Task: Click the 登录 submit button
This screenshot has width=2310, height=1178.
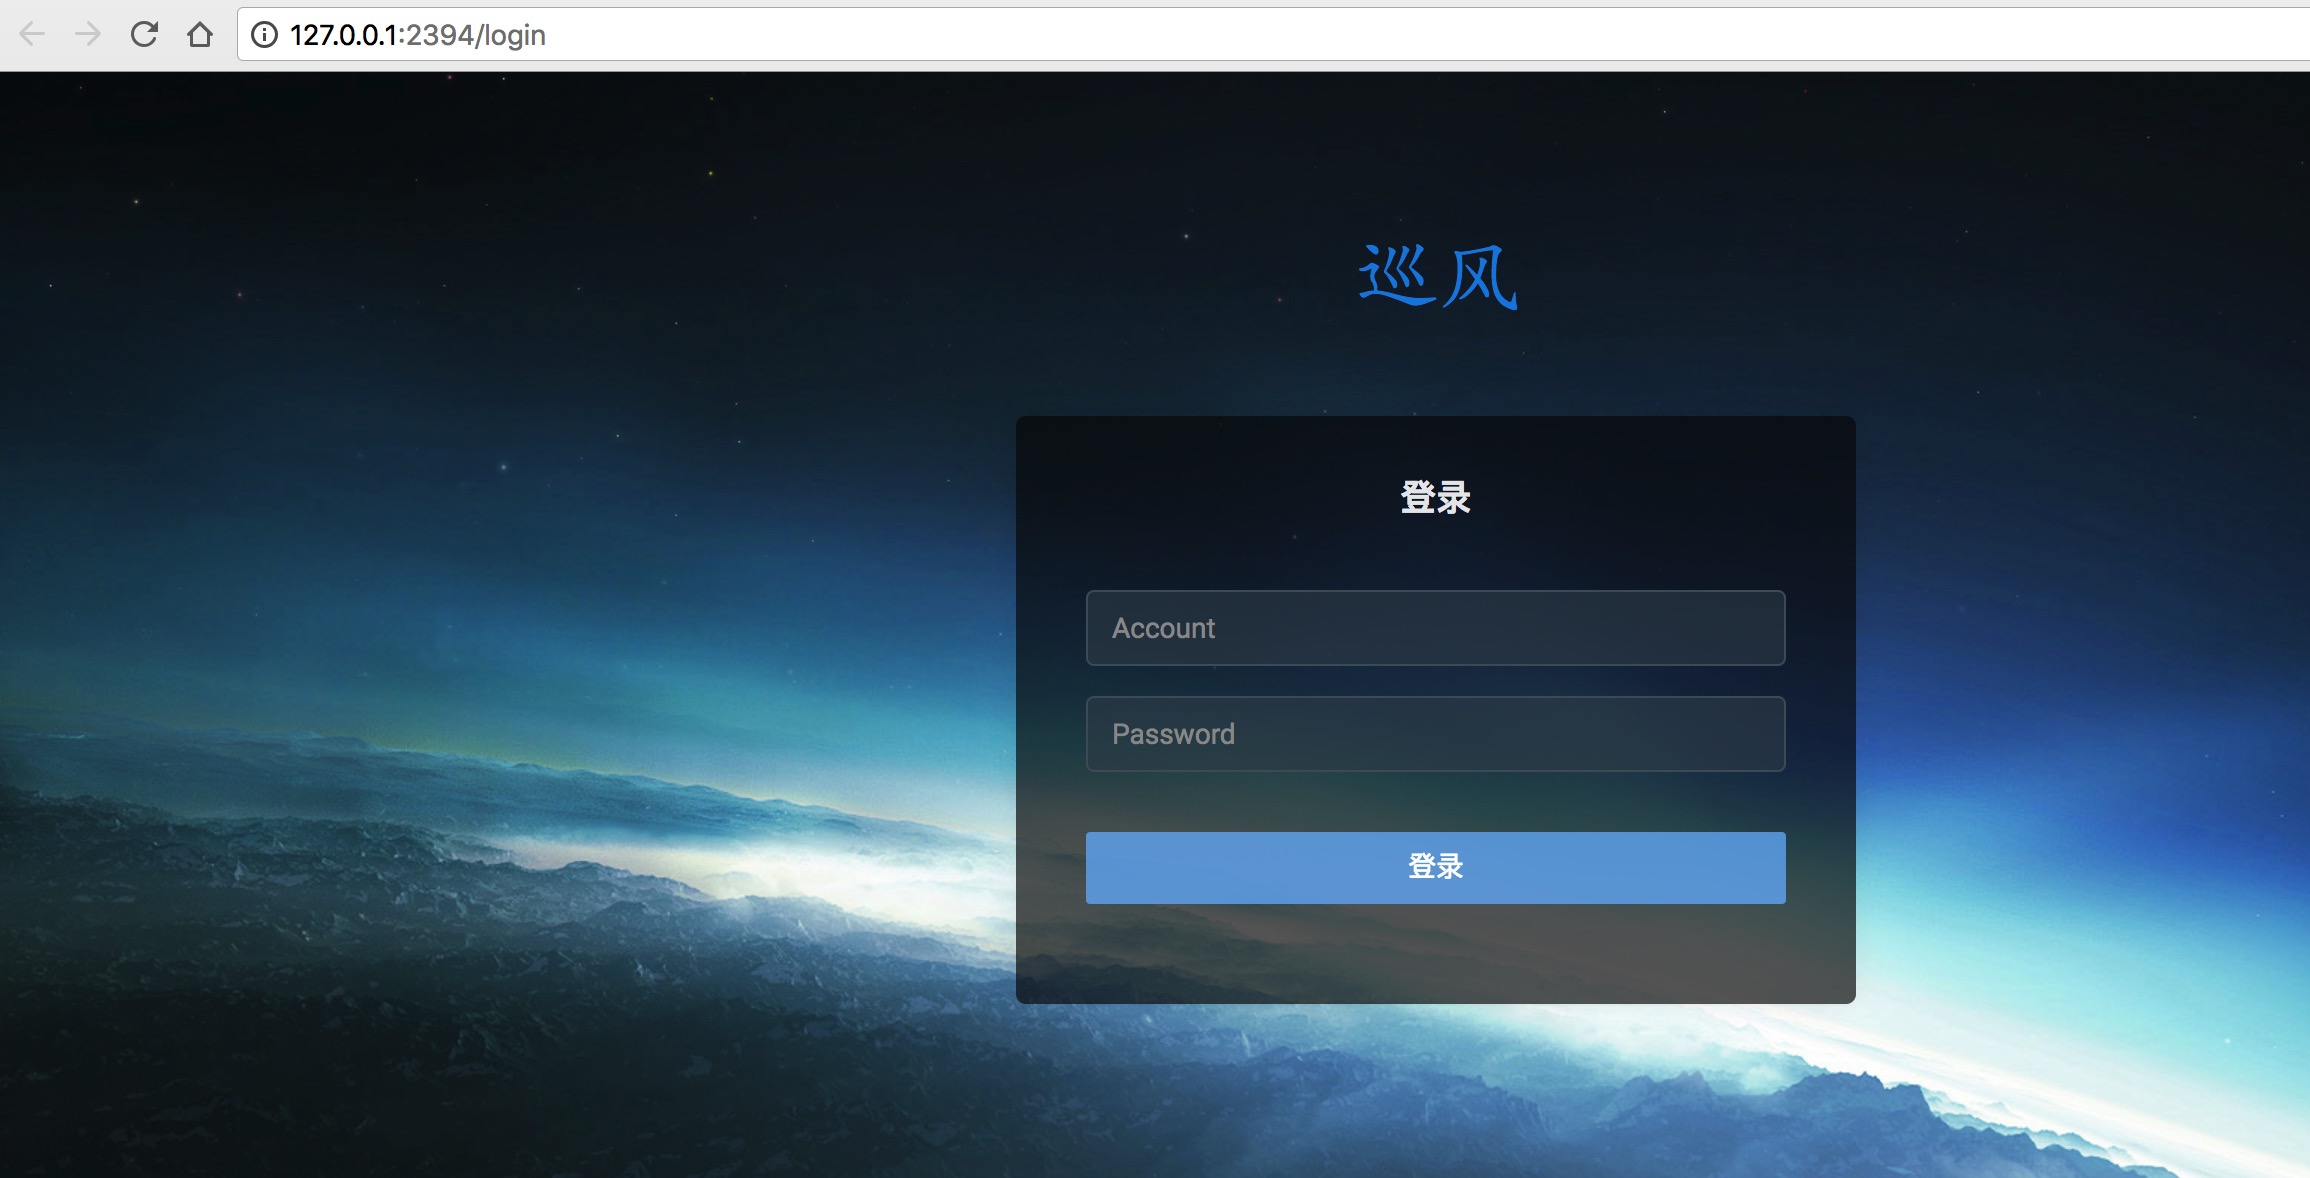Action: [x=1434, y=864]
